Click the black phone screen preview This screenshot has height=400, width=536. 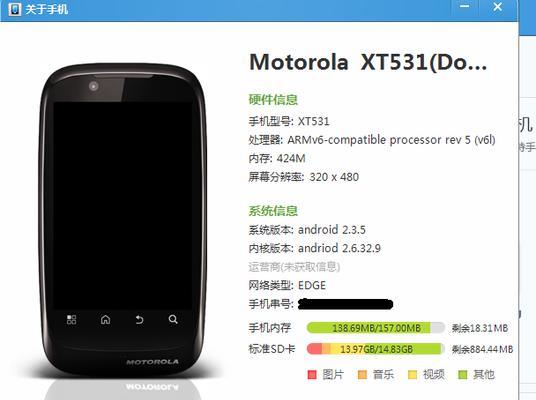click(x=122, y=205)
